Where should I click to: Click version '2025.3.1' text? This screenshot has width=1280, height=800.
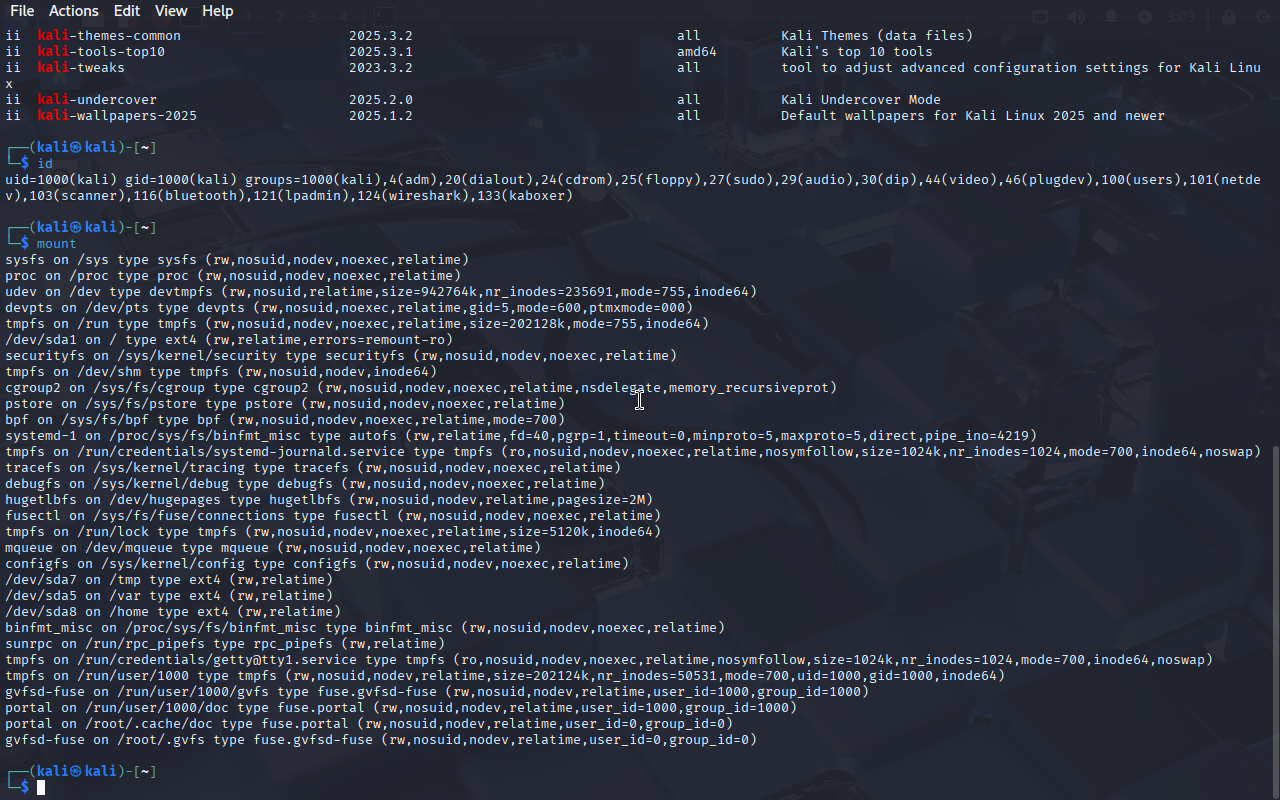tap(381, 52)
